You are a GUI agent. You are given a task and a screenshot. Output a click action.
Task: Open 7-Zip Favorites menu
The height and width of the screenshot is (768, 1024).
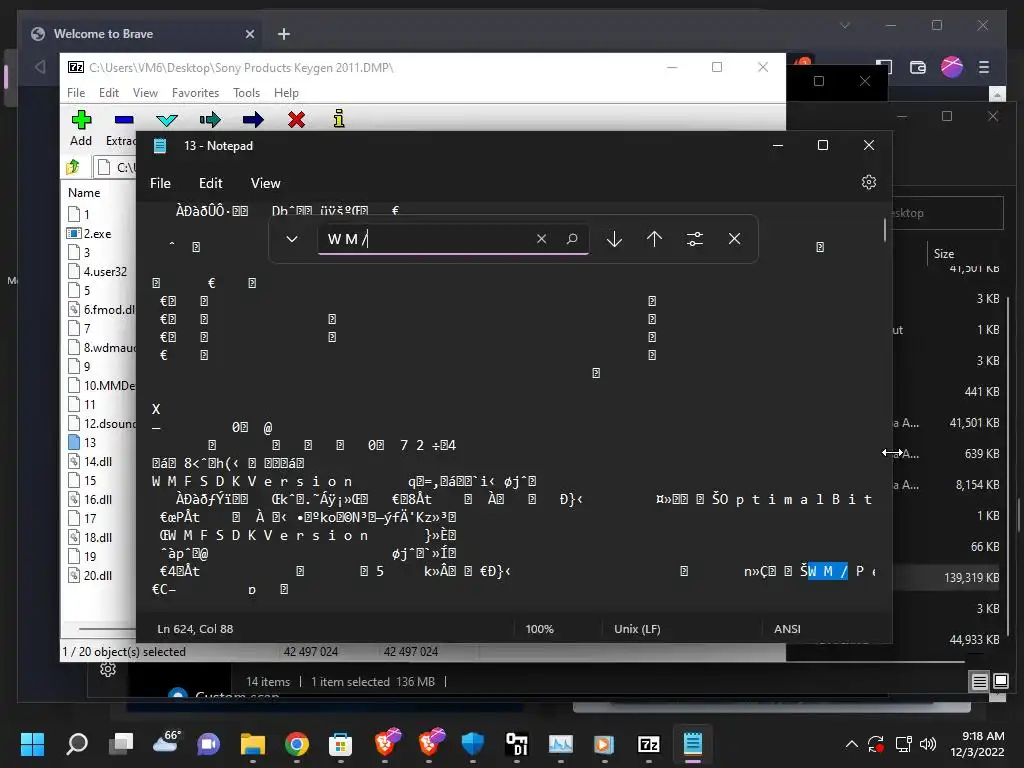coord(195,93)
